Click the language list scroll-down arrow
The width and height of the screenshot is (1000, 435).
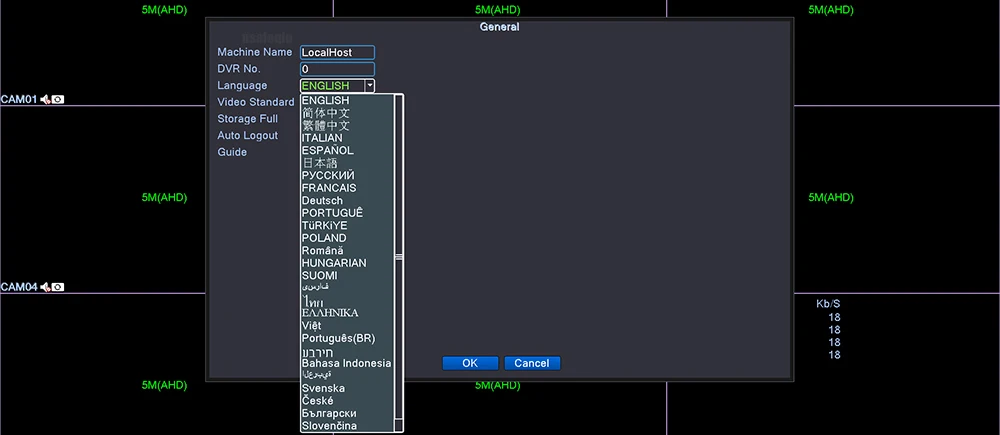point(399,425)
